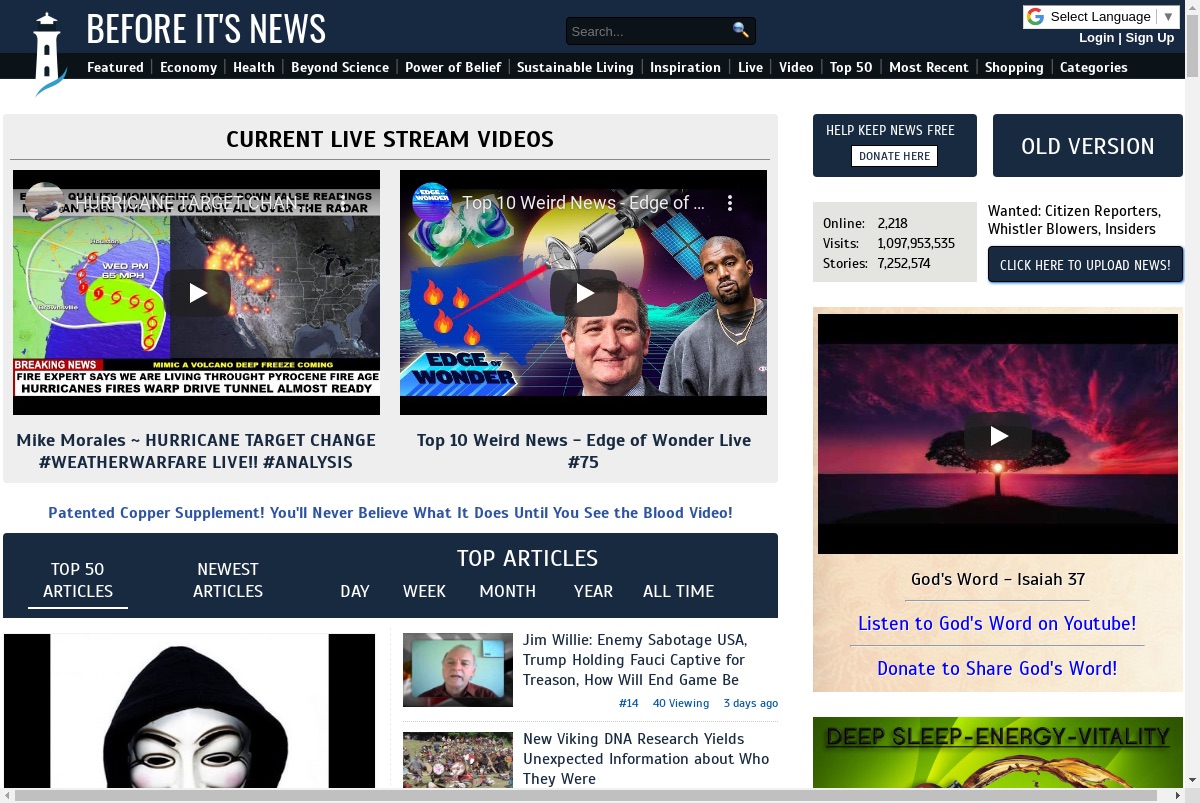Open the Login link

click(1096, 38)
